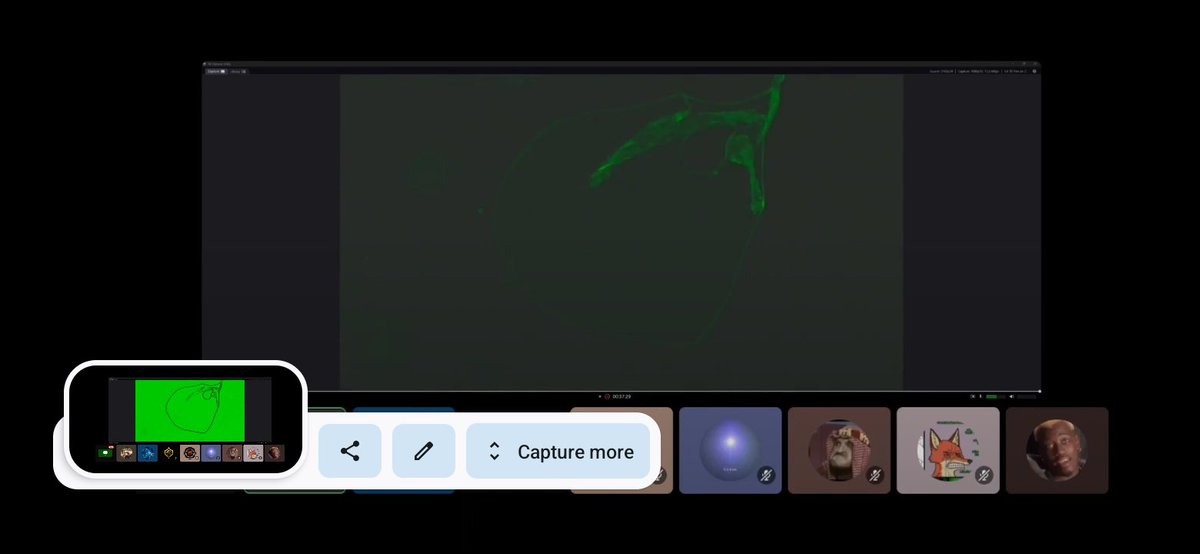Open the settings gear in the shared window
Viewport: 1200px width, 554px height.
click(x=1034, y=71)
